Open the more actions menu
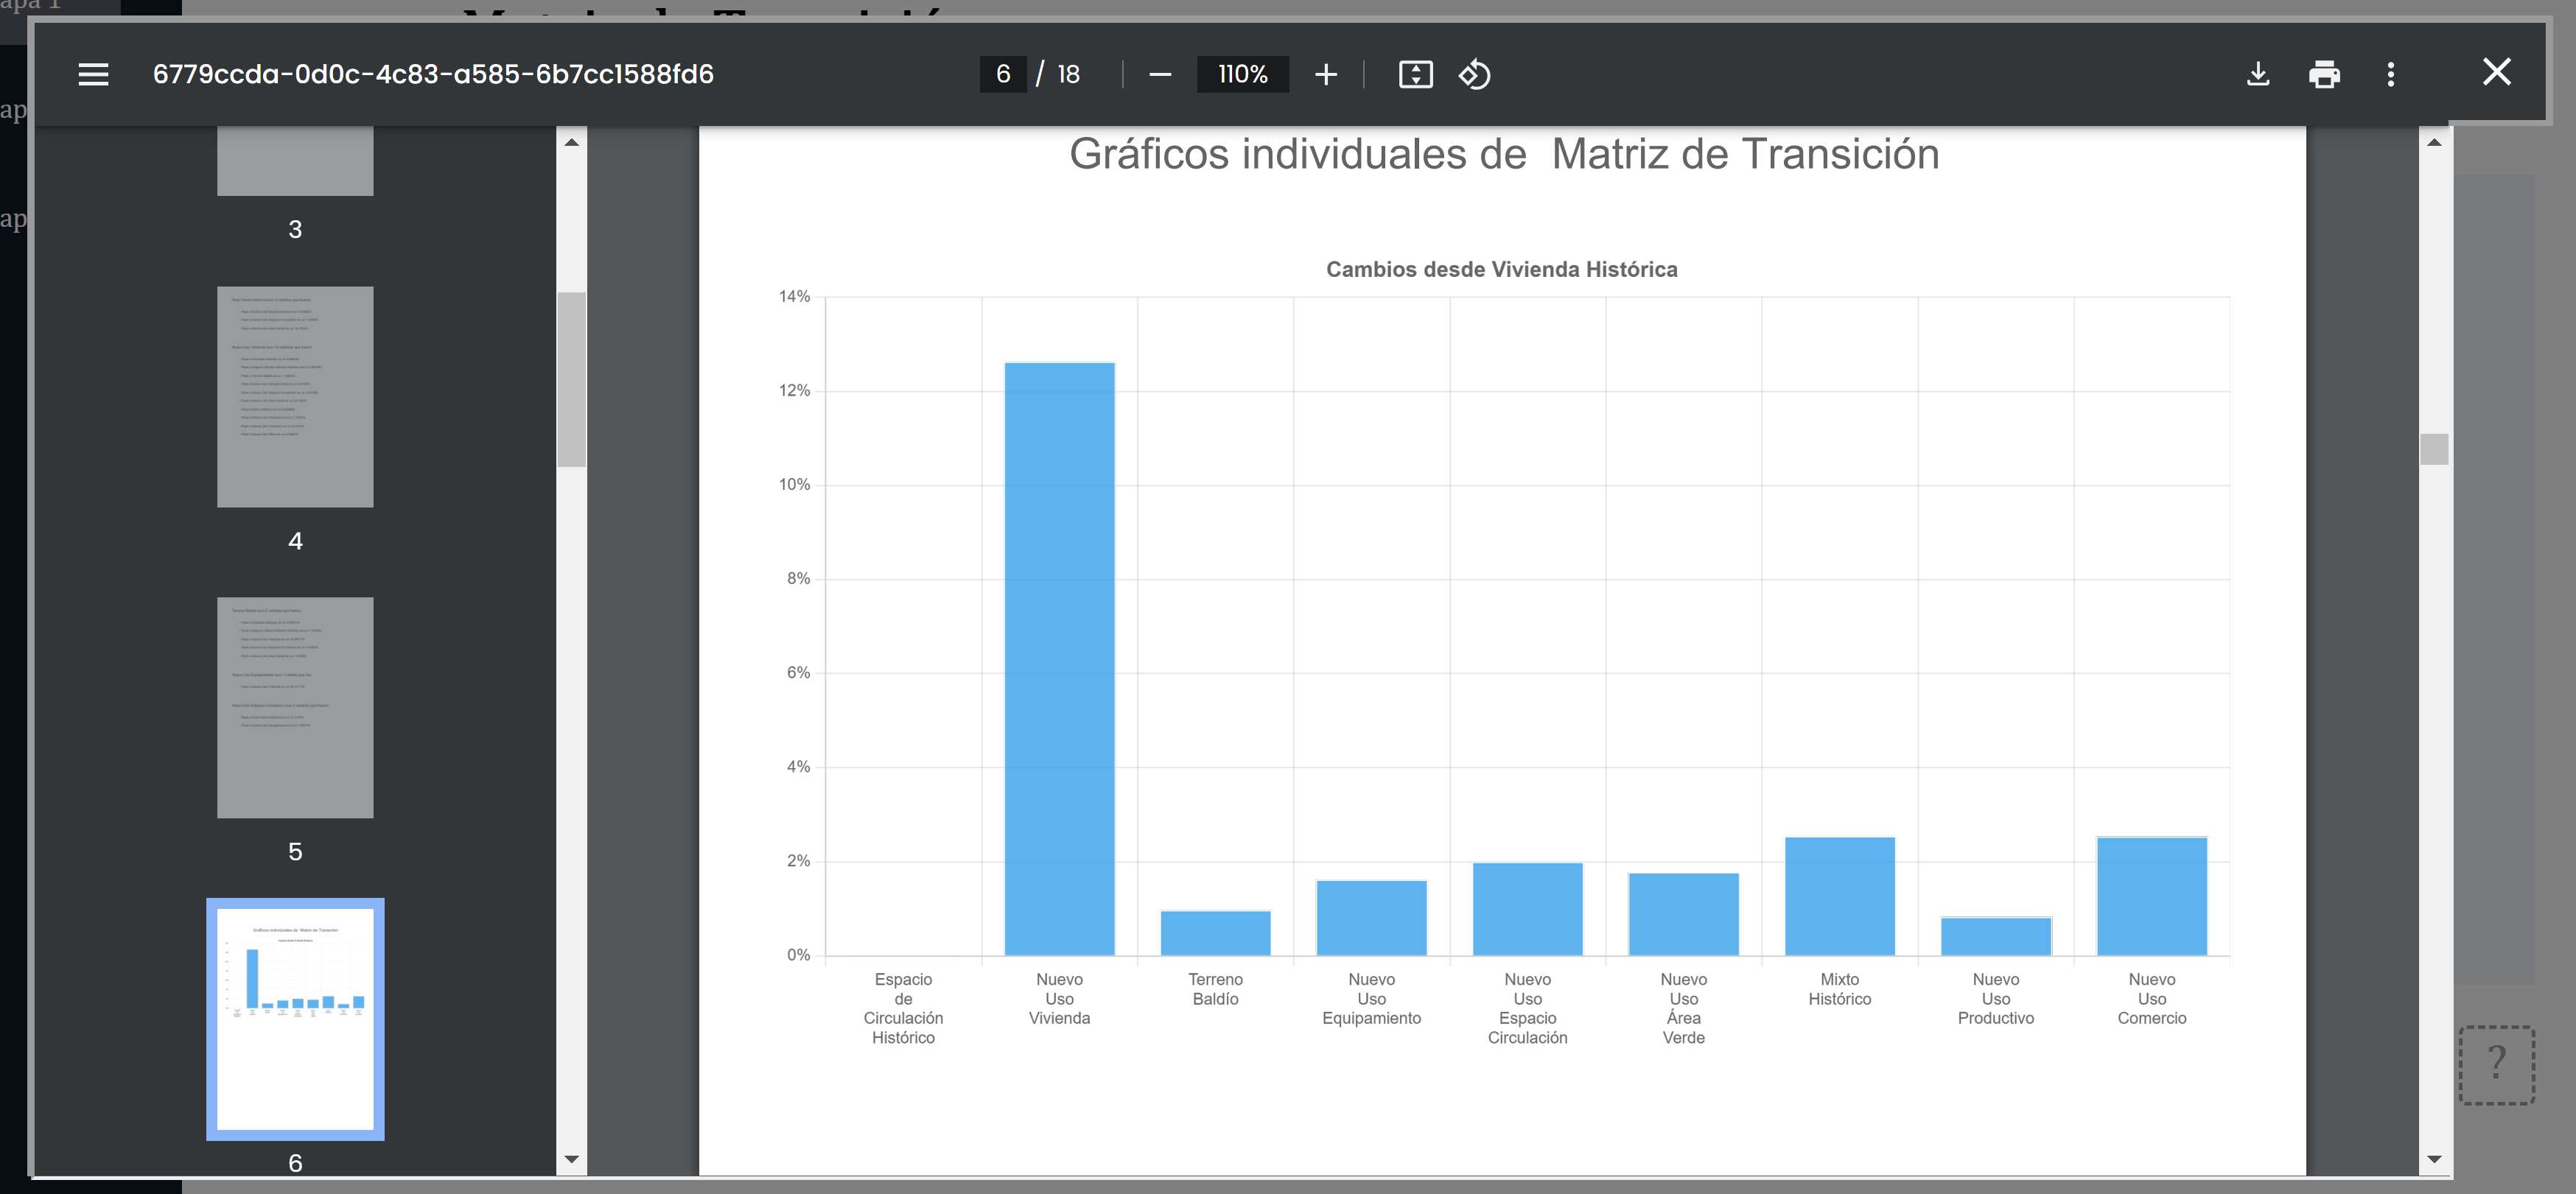The width and height of the screenshot is (2576, 1194). pyautogui.click(x=2391, y=74)
